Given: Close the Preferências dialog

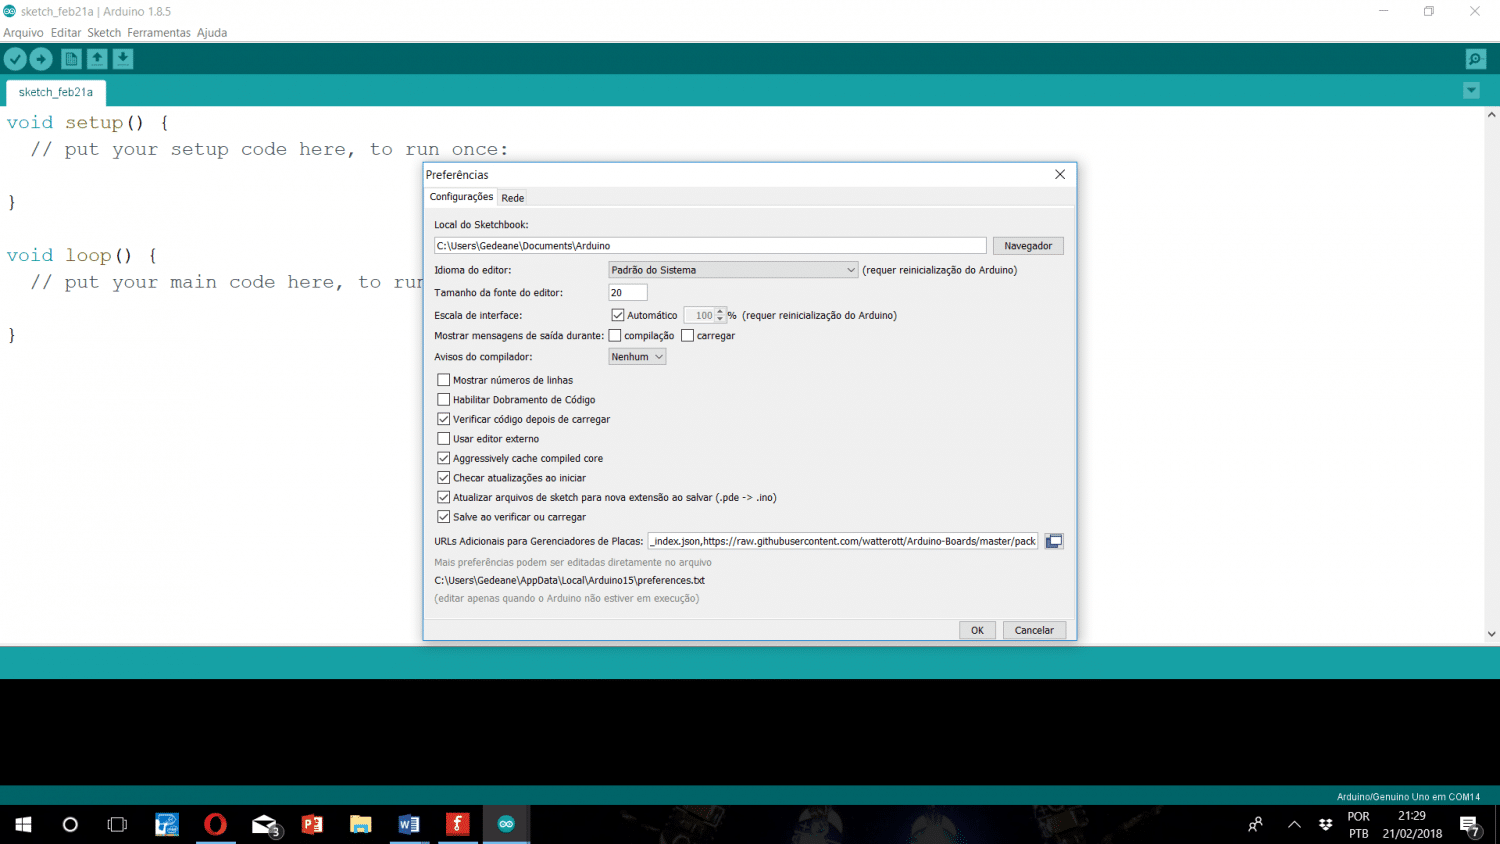Looking at the screenshot, I should click(1060, 174).
